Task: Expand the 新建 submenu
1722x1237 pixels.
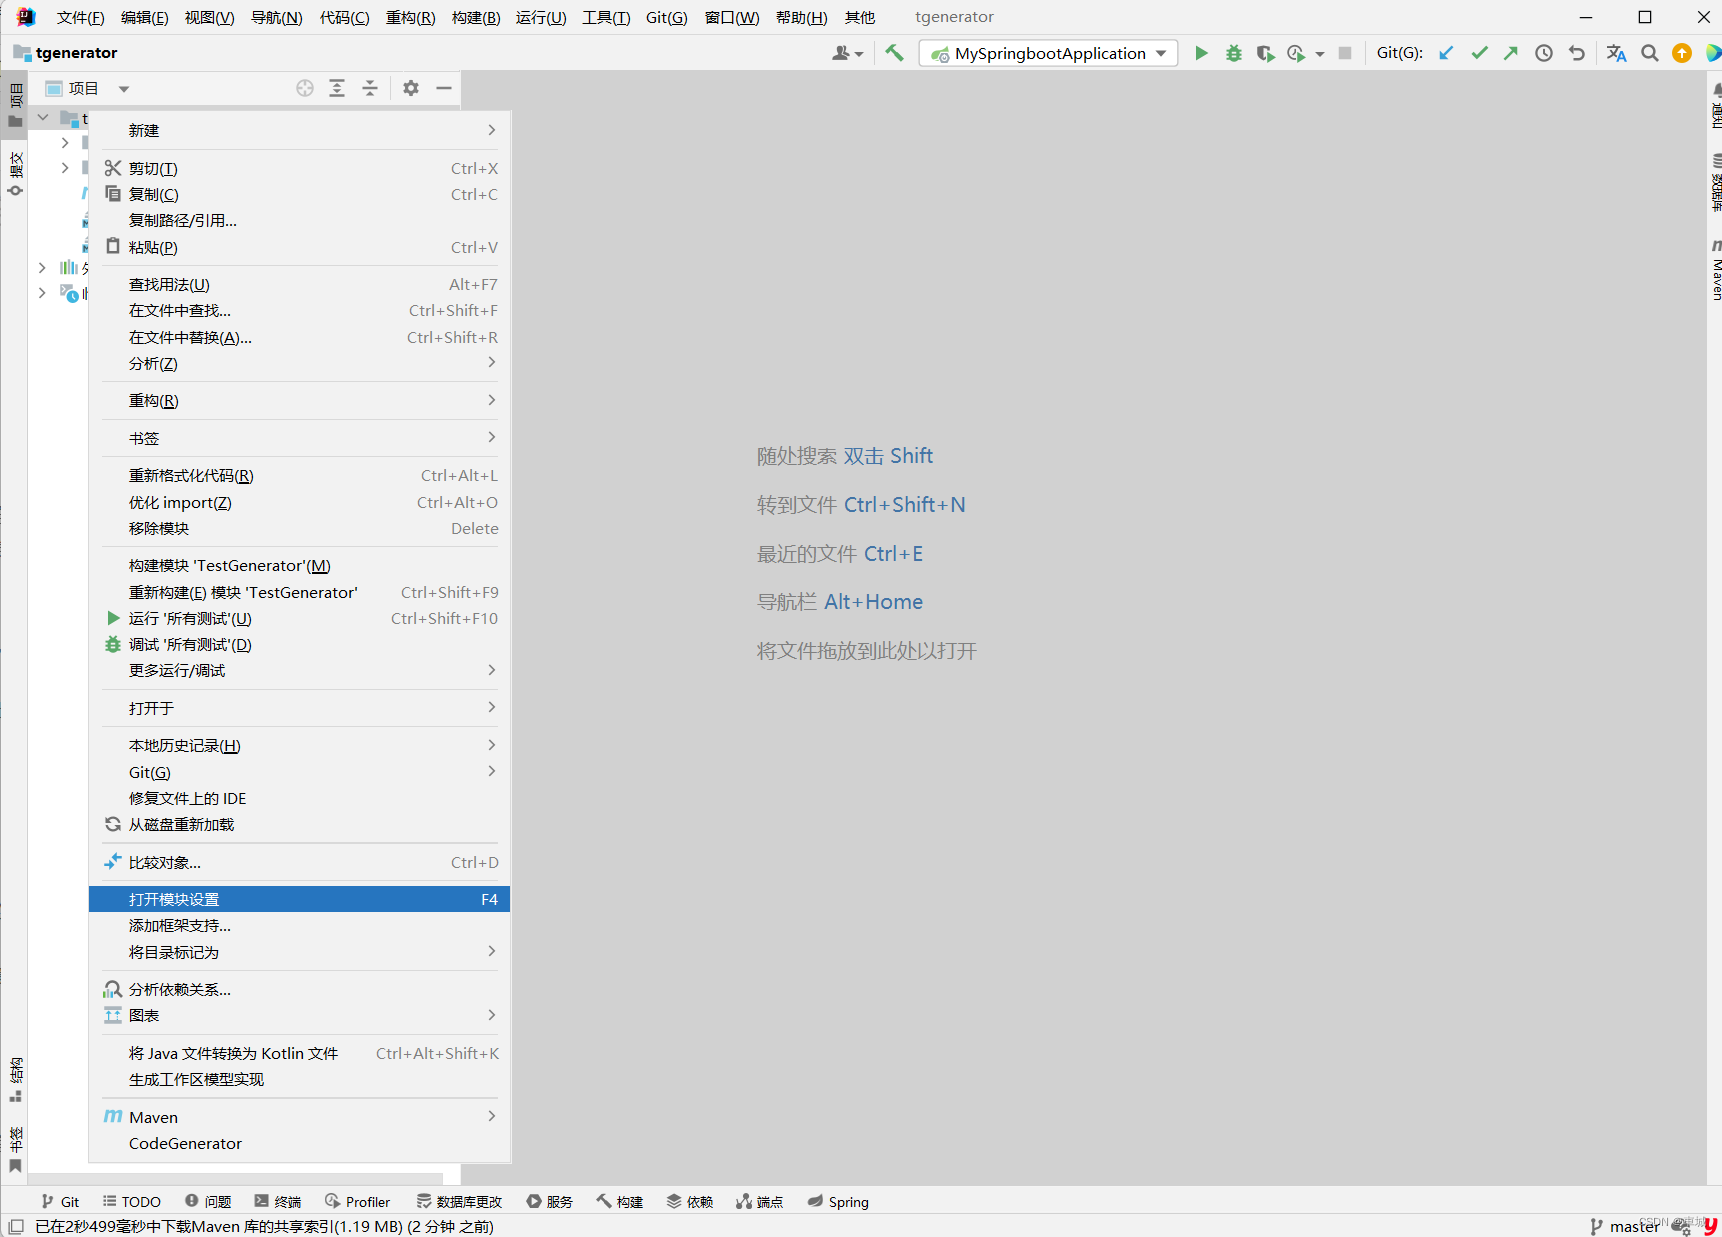Action: (300, 130)
